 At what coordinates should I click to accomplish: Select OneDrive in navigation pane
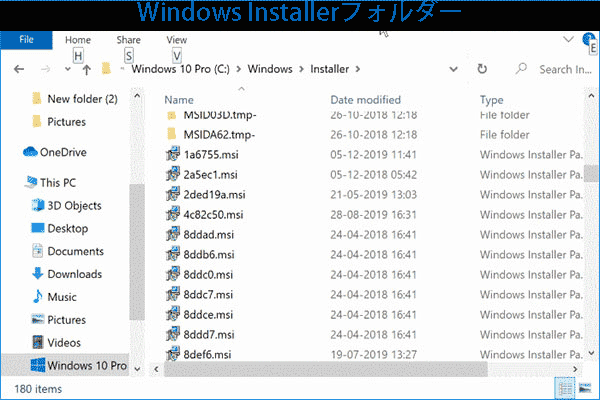coord(63,152)
